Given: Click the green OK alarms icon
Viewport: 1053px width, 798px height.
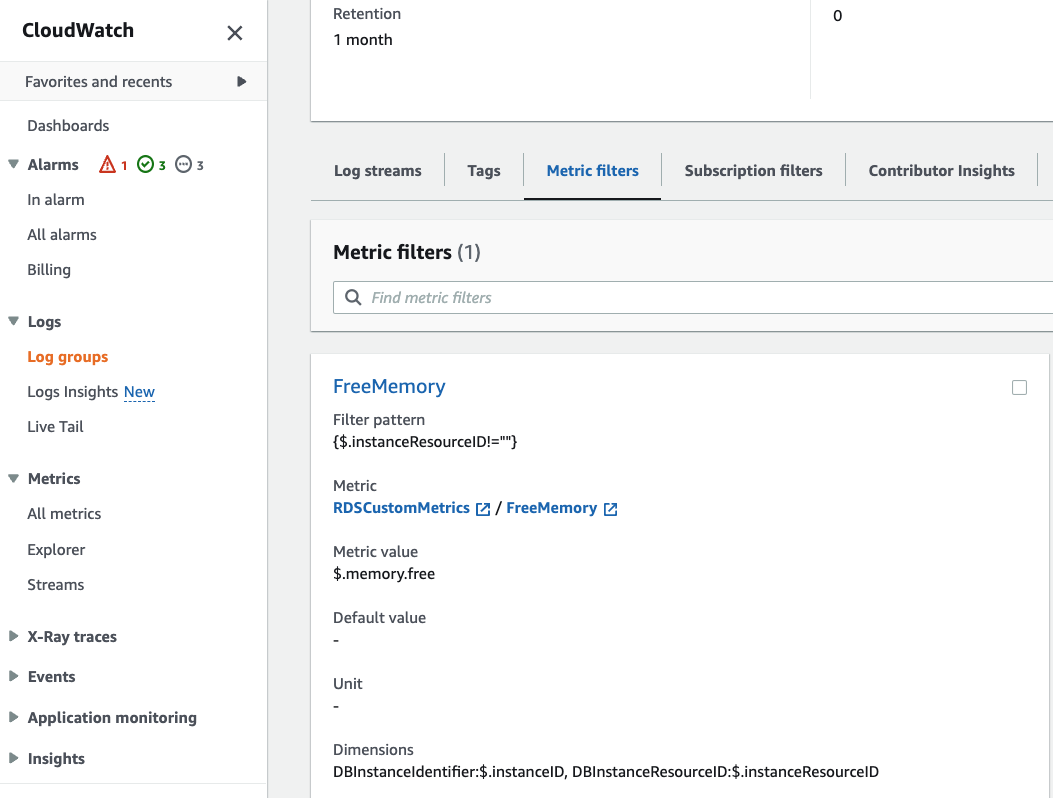Looking at the screenshot, I should (x=145, y=164).
